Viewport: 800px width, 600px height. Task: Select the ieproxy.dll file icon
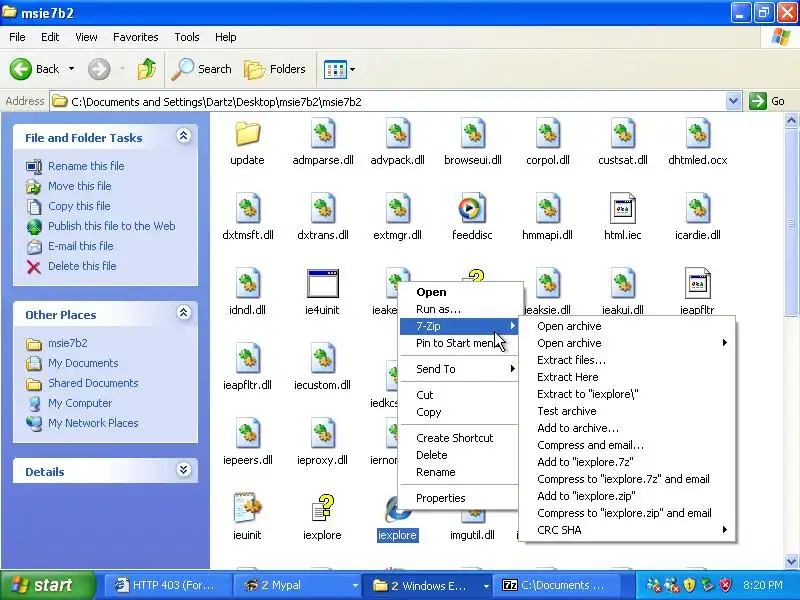[x=322, y=434]
